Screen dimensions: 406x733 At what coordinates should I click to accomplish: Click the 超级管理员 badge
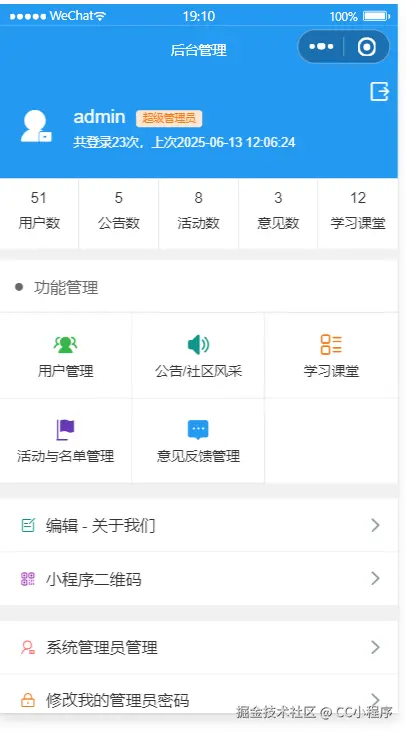click(x=169, y=119)
